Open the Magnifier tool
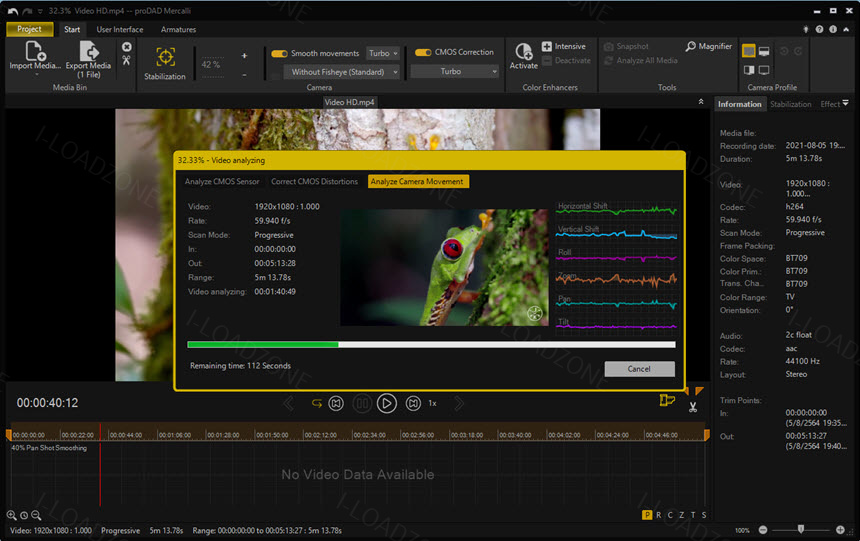 [709, 47]
